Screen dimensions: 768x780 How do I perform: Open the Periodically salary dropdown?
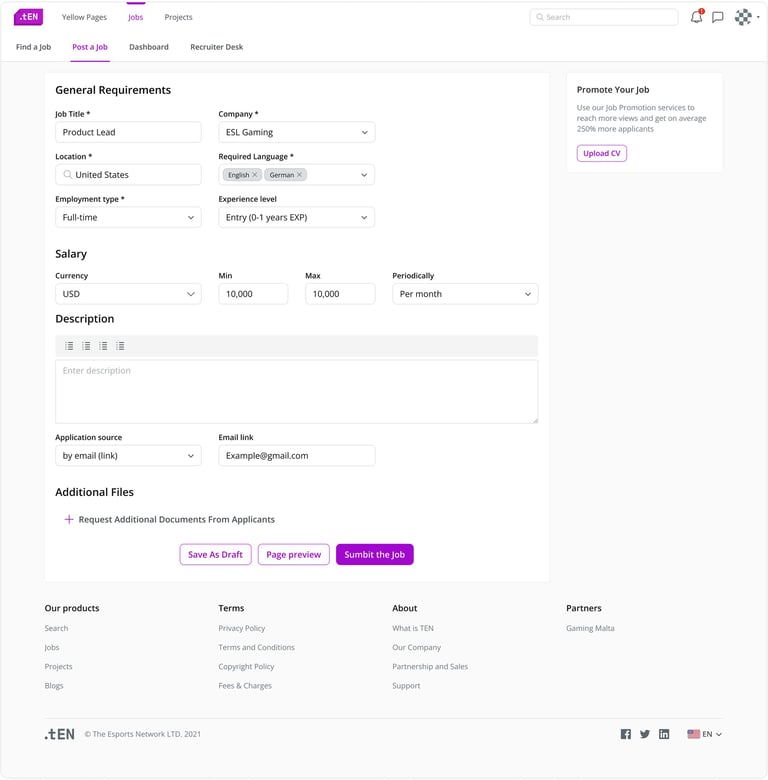[465, 294]
